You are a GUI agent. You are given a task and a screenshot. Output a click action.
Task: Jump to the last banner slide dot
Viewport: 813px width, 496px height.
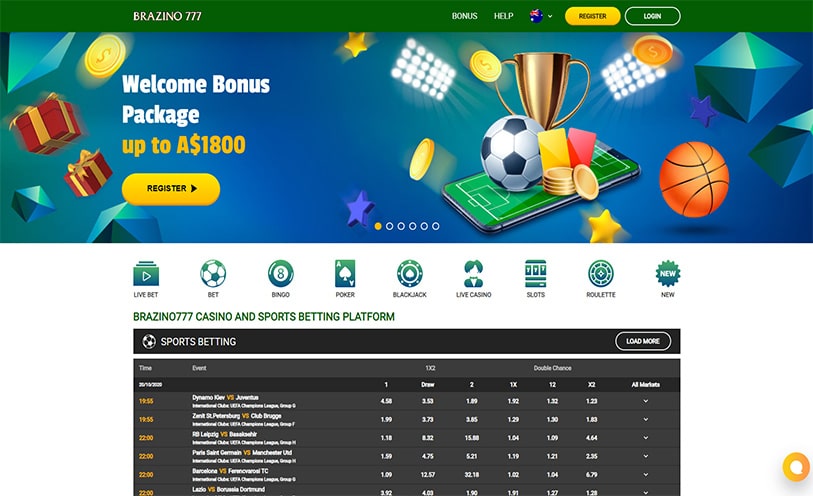pos(436,226)
